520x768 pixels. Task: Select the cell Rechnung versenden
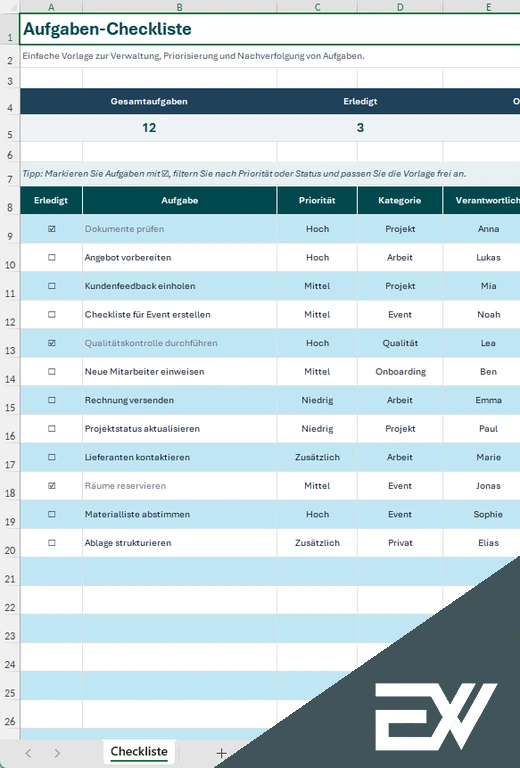point(180,400)
